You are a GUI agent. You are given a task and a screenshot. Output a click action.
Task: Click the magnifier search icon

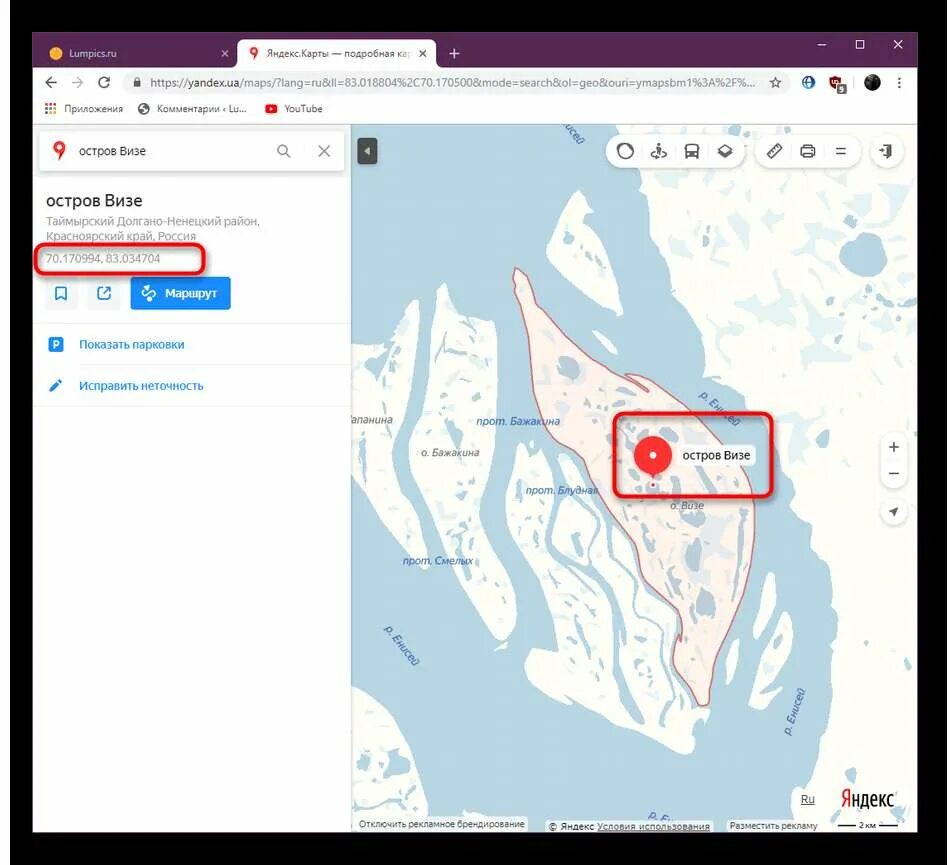pos(284,151)
